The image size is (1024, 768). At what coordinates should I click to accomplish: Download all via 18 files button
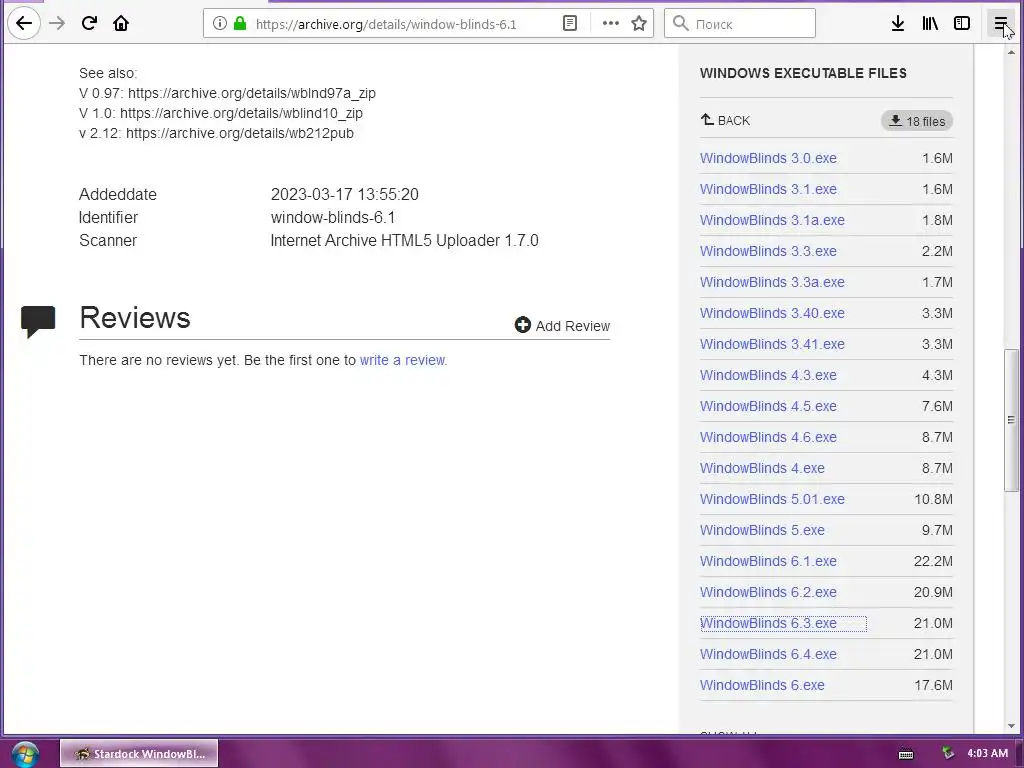tap(917, 121)
